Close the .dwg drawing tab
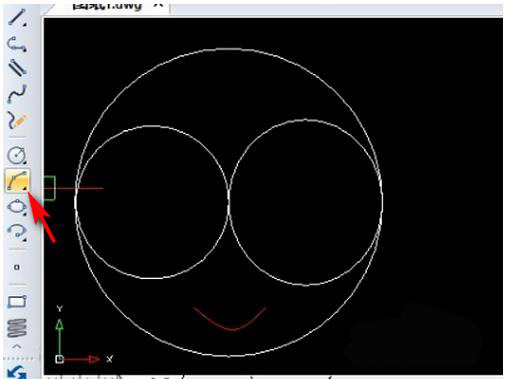The image size is (506, 379). (x=158, y=5)
